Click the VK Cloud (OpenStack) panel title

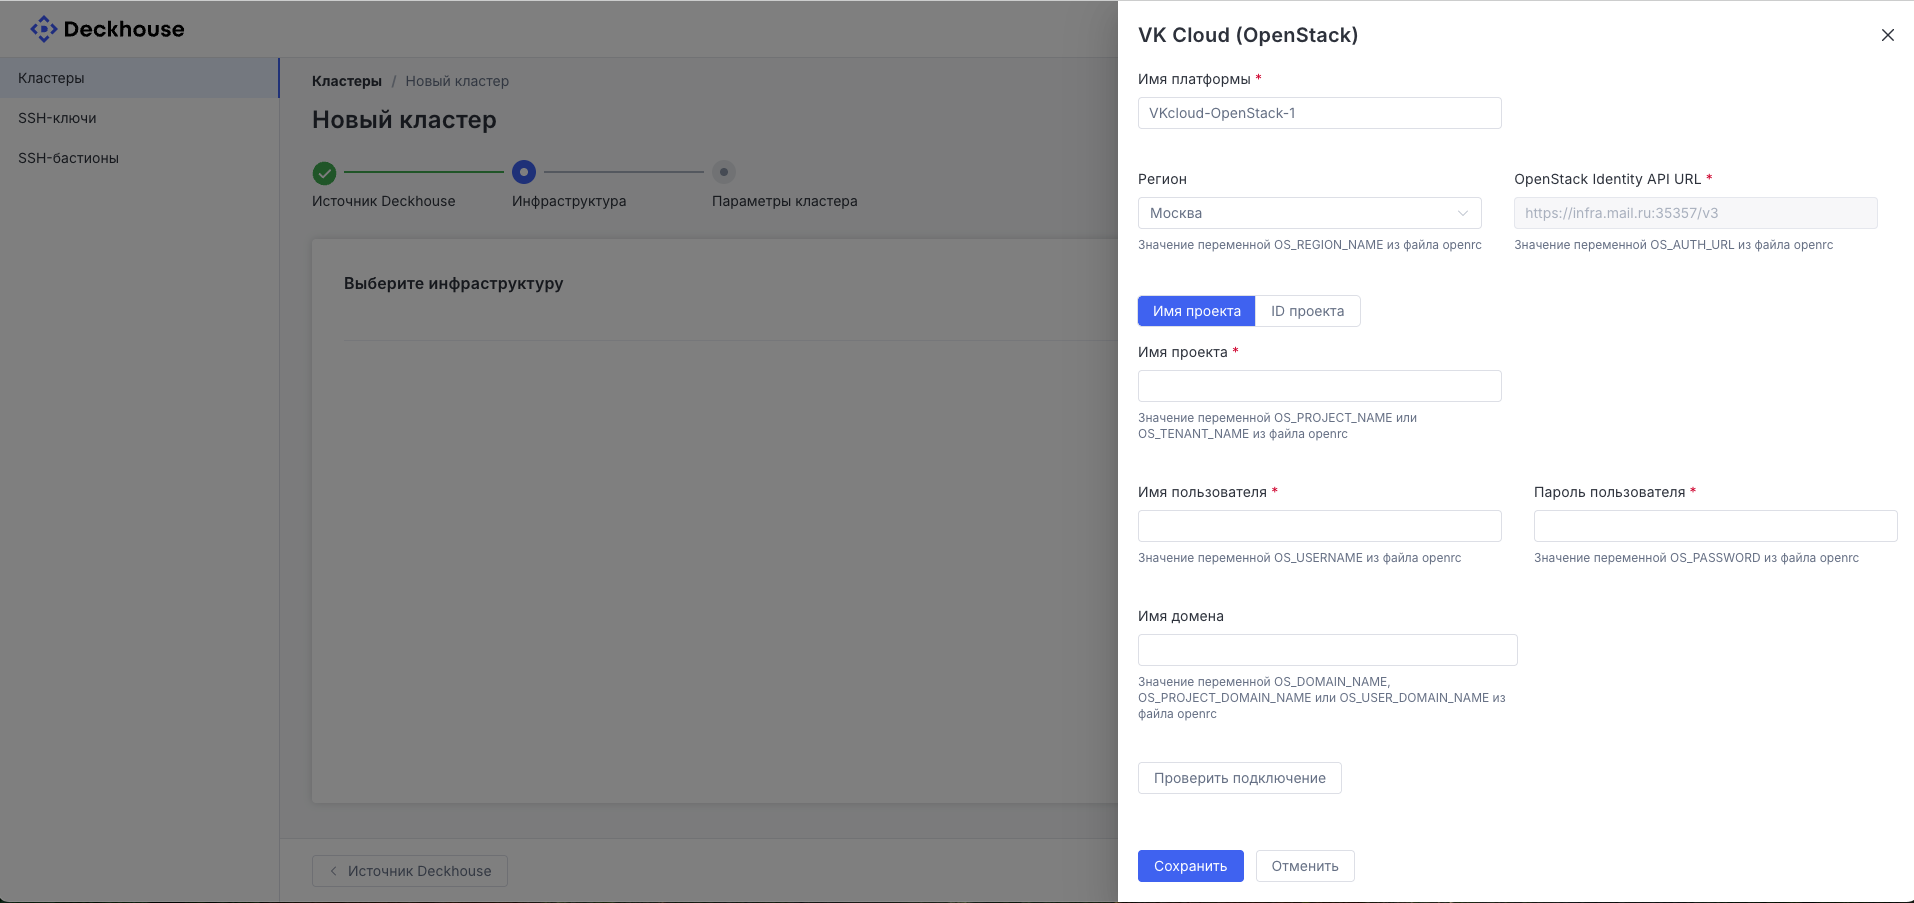pos(1248,35)
